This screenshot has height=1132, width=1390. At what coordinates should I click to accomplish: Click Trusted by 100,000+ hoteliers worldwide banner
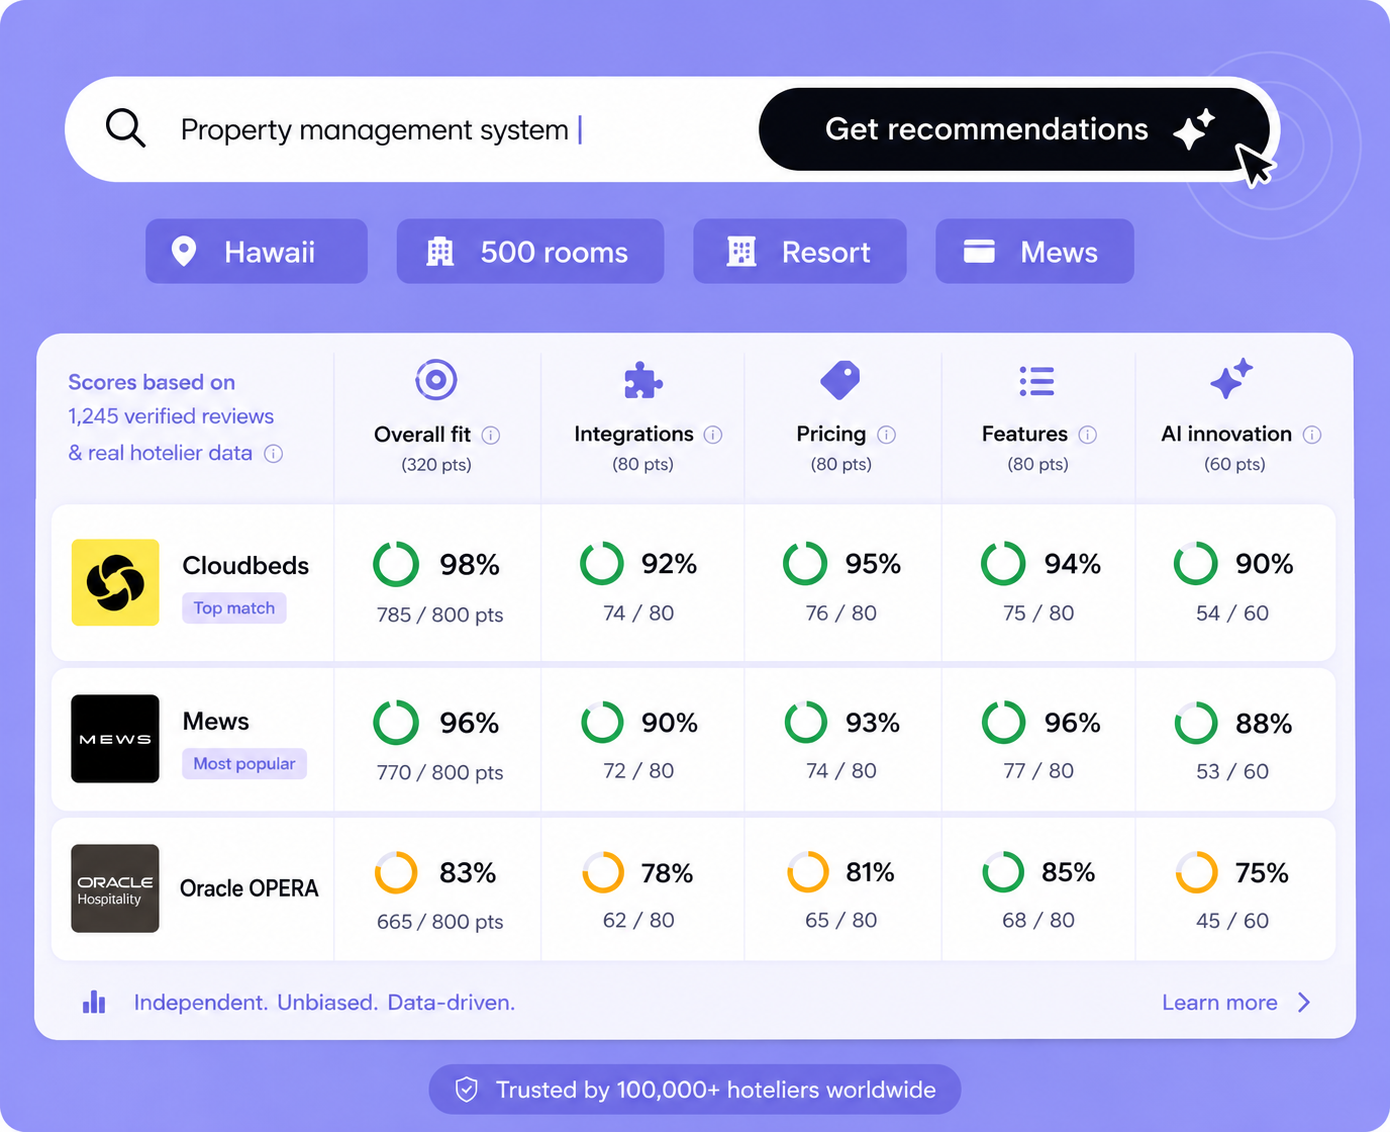pos(695,1090)
